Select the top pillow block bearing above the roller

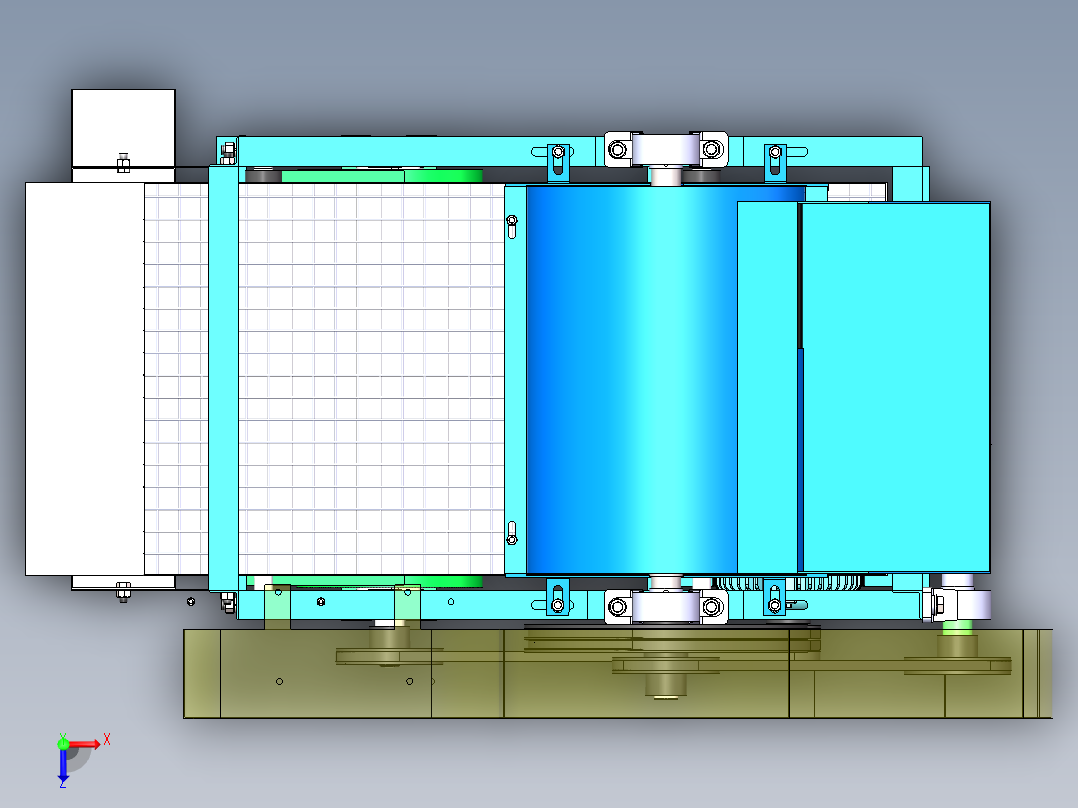[x=666, y=150]
